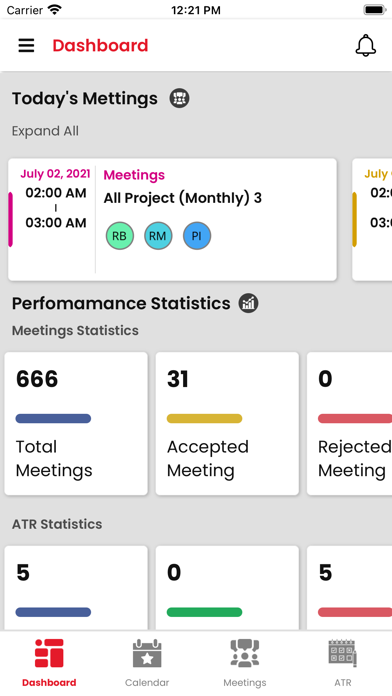The width and height of the screenshot is (392, 696).
Task: Tap the notification bell icon
Action: pos(366,45)
